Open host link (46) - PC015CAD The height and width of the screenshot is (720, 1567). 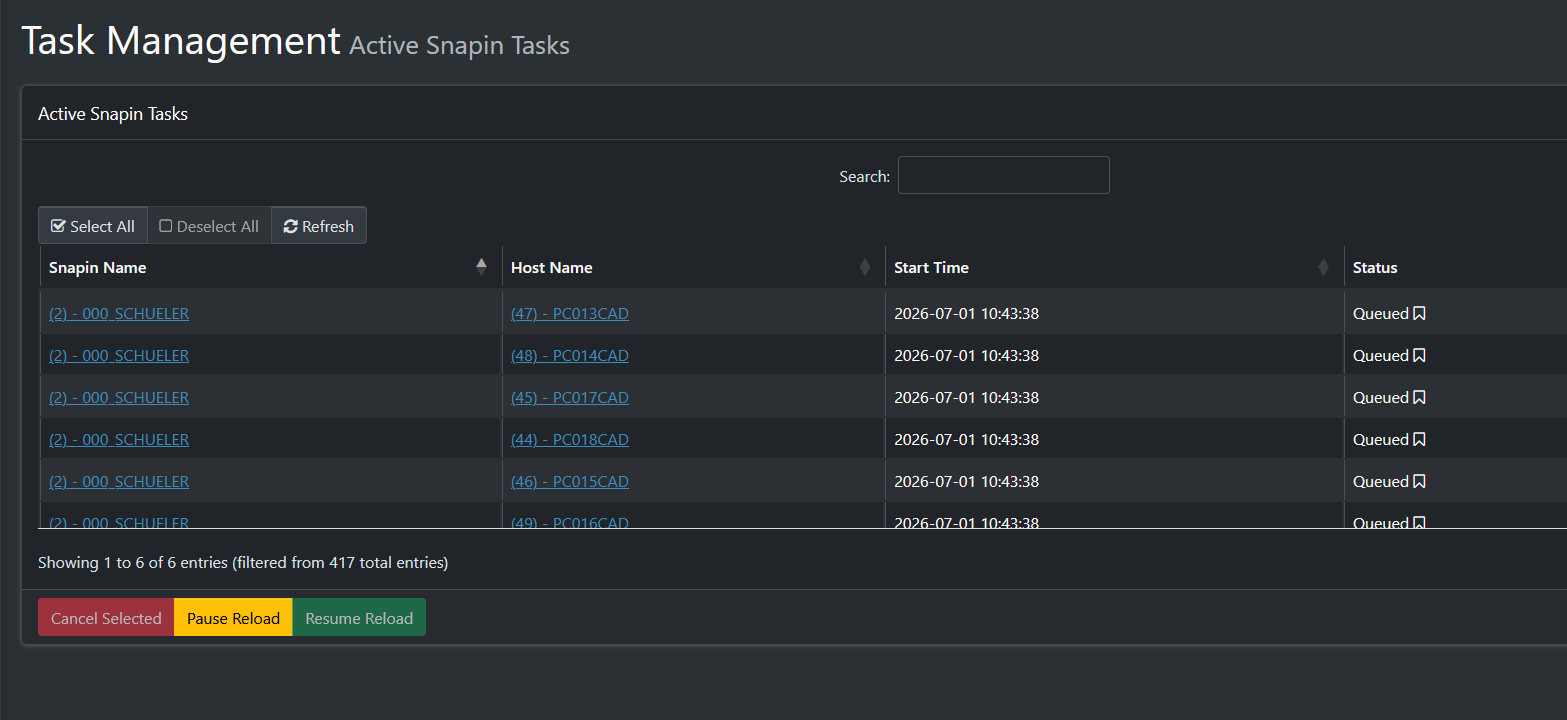570,482
